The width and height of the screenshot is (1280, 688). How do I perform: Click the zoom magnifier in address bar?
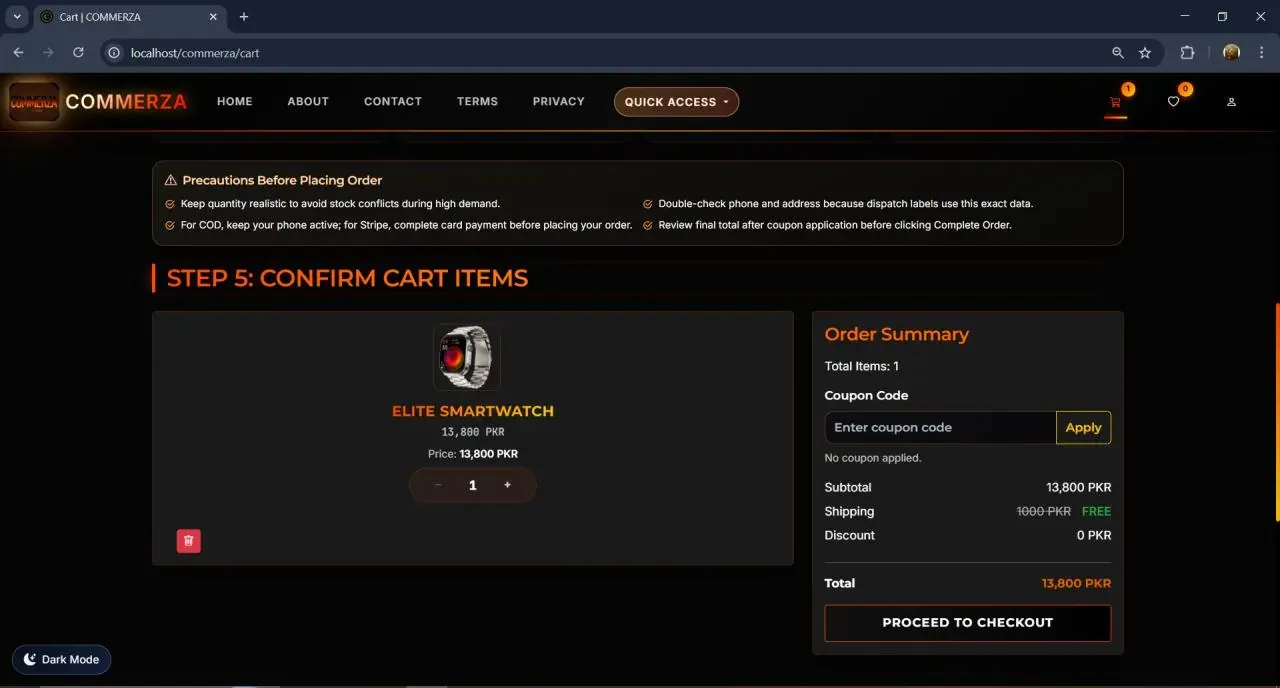pyautogui.click(x=1118, y=52)
